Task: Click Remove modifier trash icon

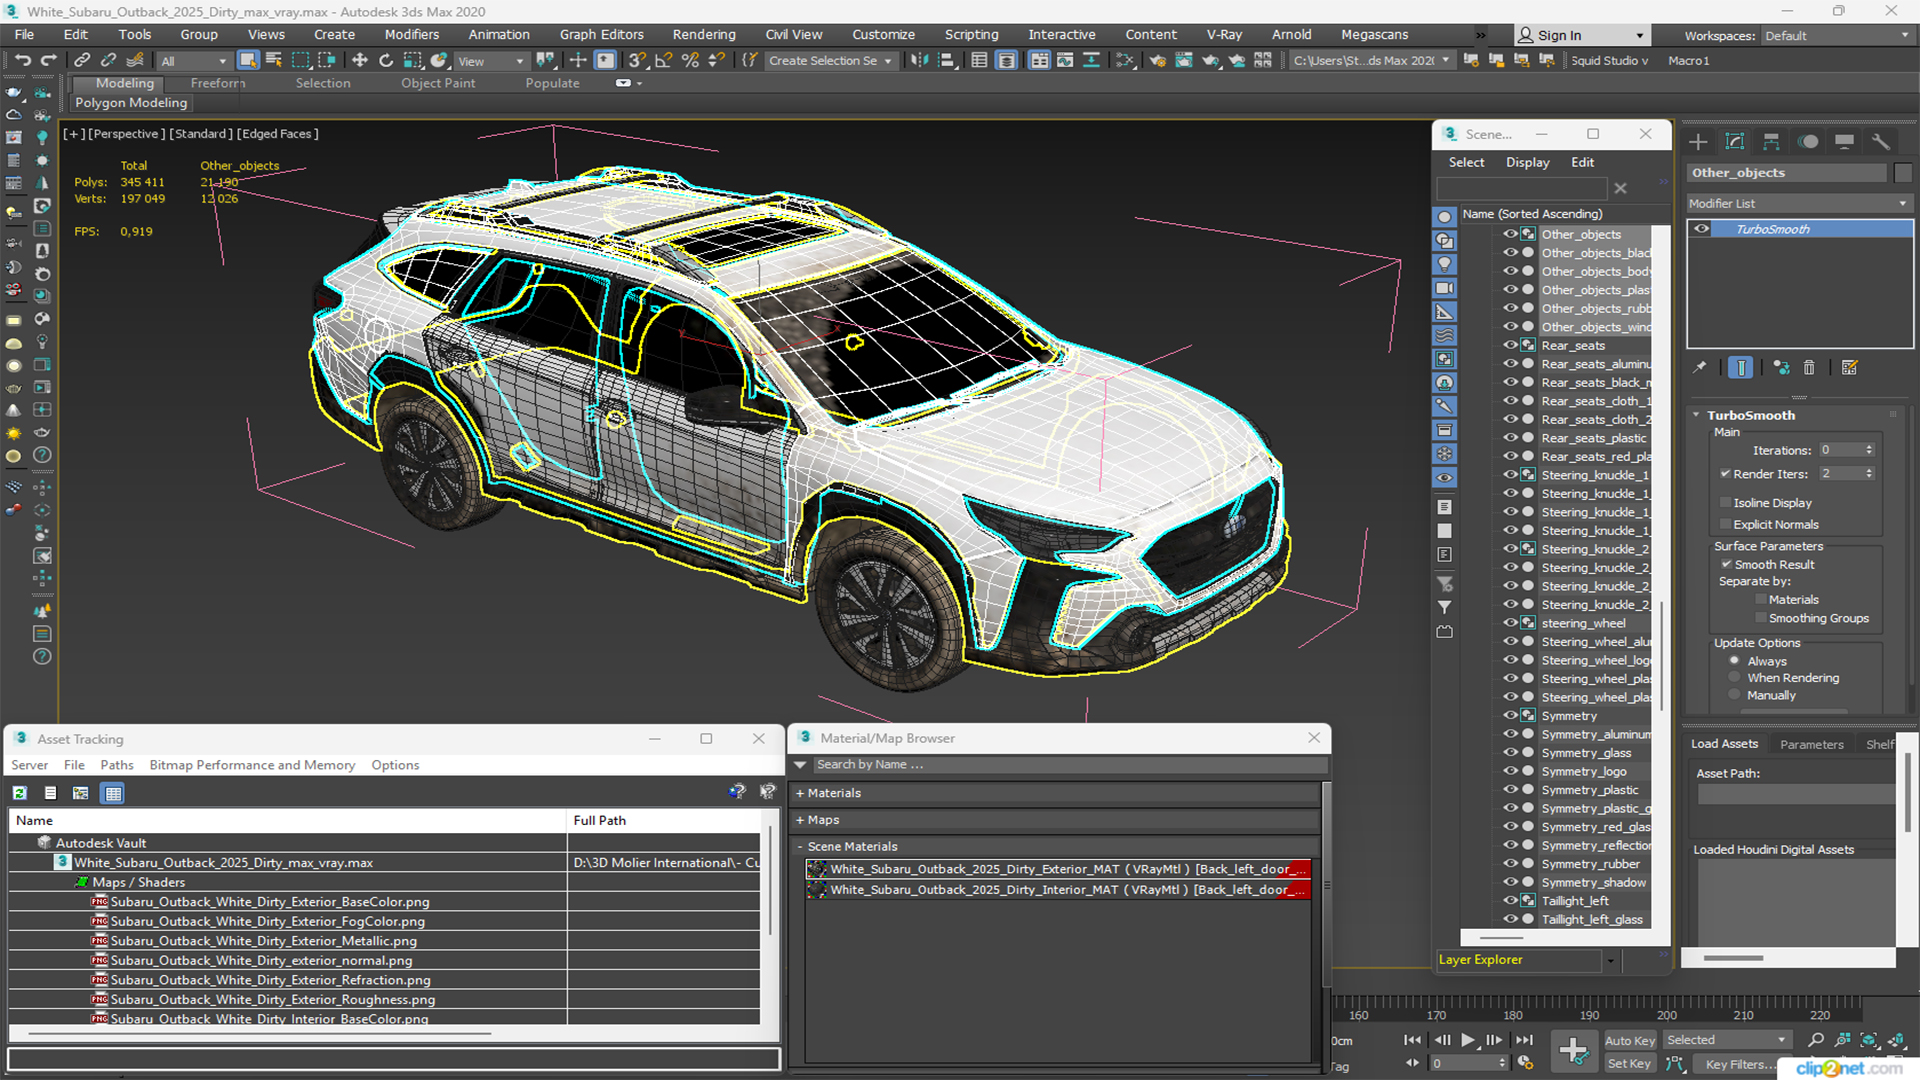Action: pyautogui.click(x=1809, y=368)
